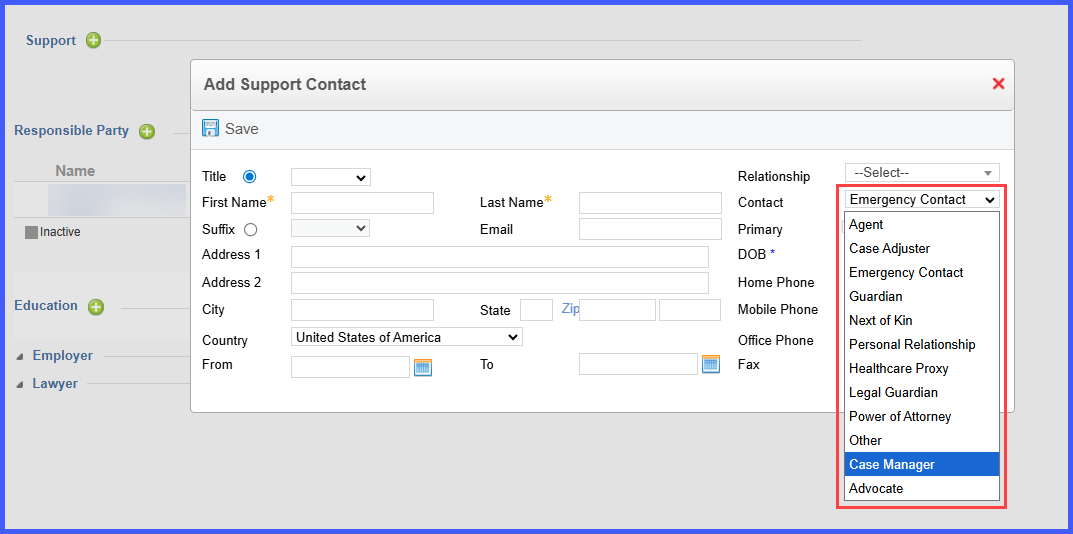Choose Case Adjuster from the Contact list
The height and width of the screenshot is (534, 1073).
922,249
